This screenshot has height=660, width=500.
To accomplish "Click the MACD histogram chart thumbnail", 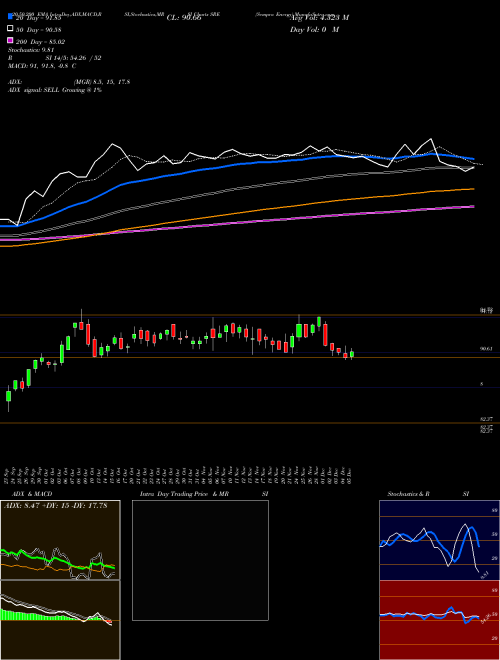I will pos(60,620).
